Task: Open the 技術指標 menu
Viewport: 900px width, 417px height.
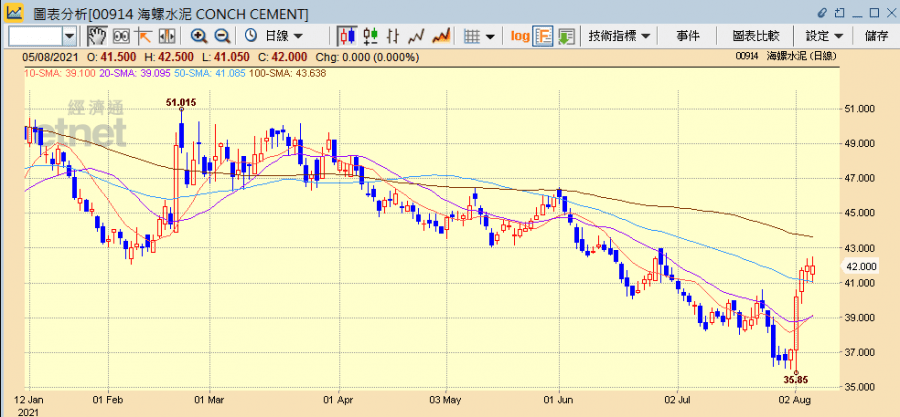Action: (620, 36)
